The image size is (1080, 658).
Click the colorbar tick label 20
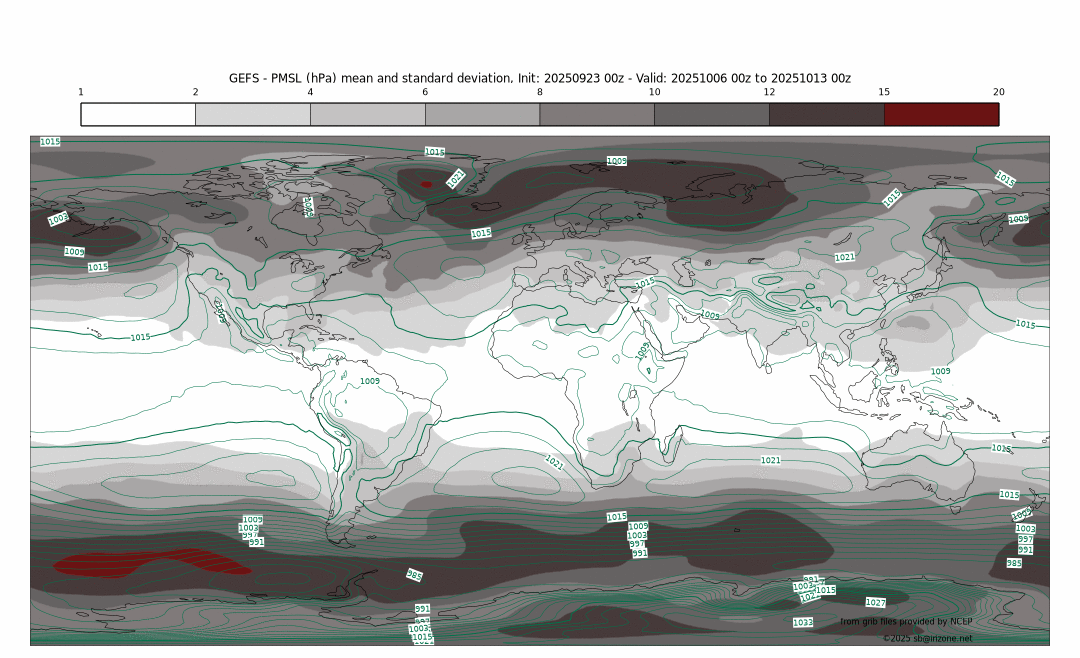point(998,92)
